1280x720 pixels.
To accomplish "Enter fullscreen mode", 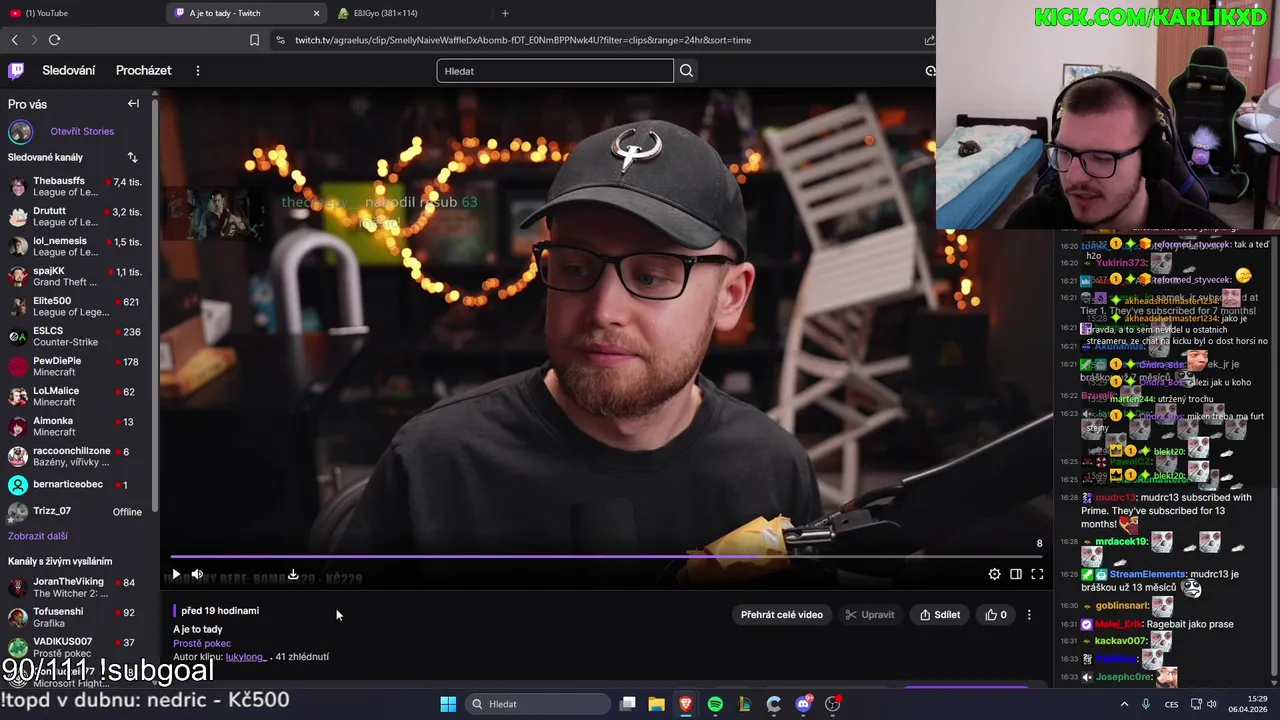I will 1037,574.
